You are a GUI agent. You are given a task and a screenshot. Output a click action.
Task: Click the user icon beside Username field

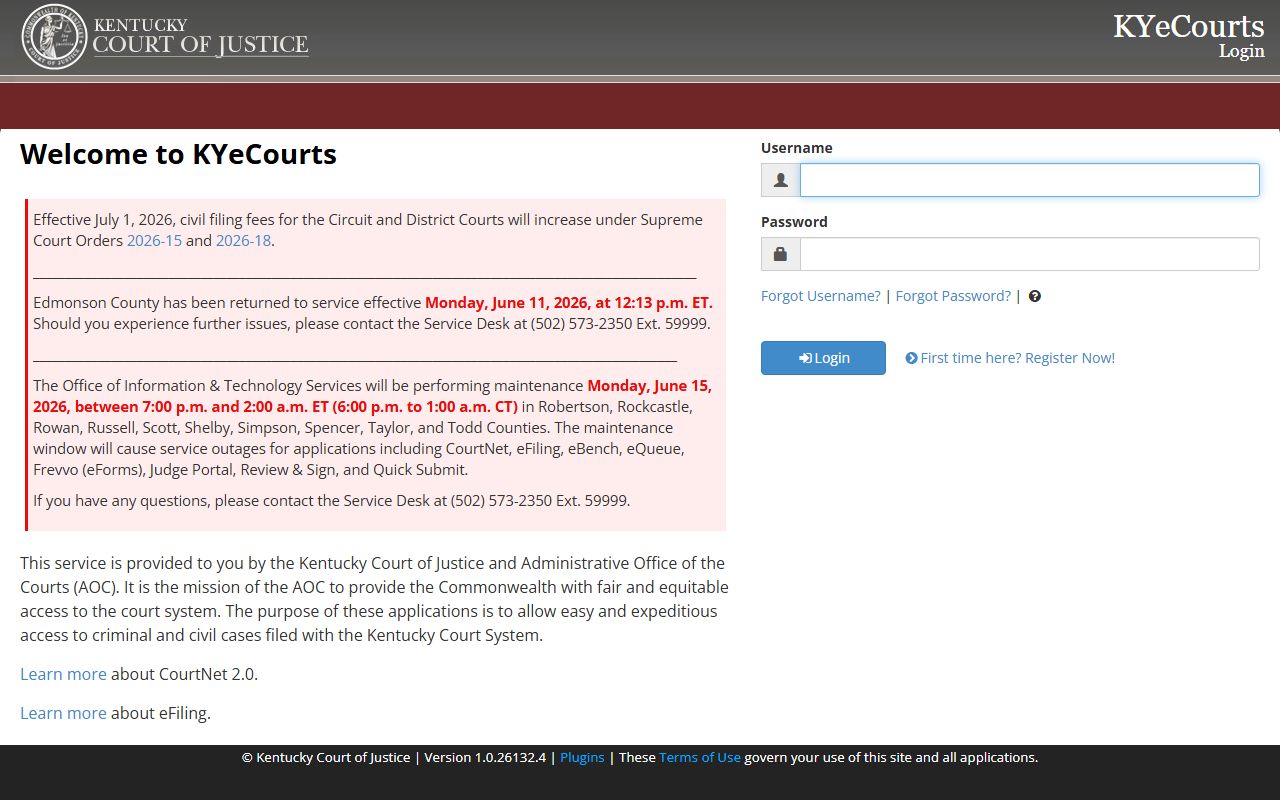(781, 180)
